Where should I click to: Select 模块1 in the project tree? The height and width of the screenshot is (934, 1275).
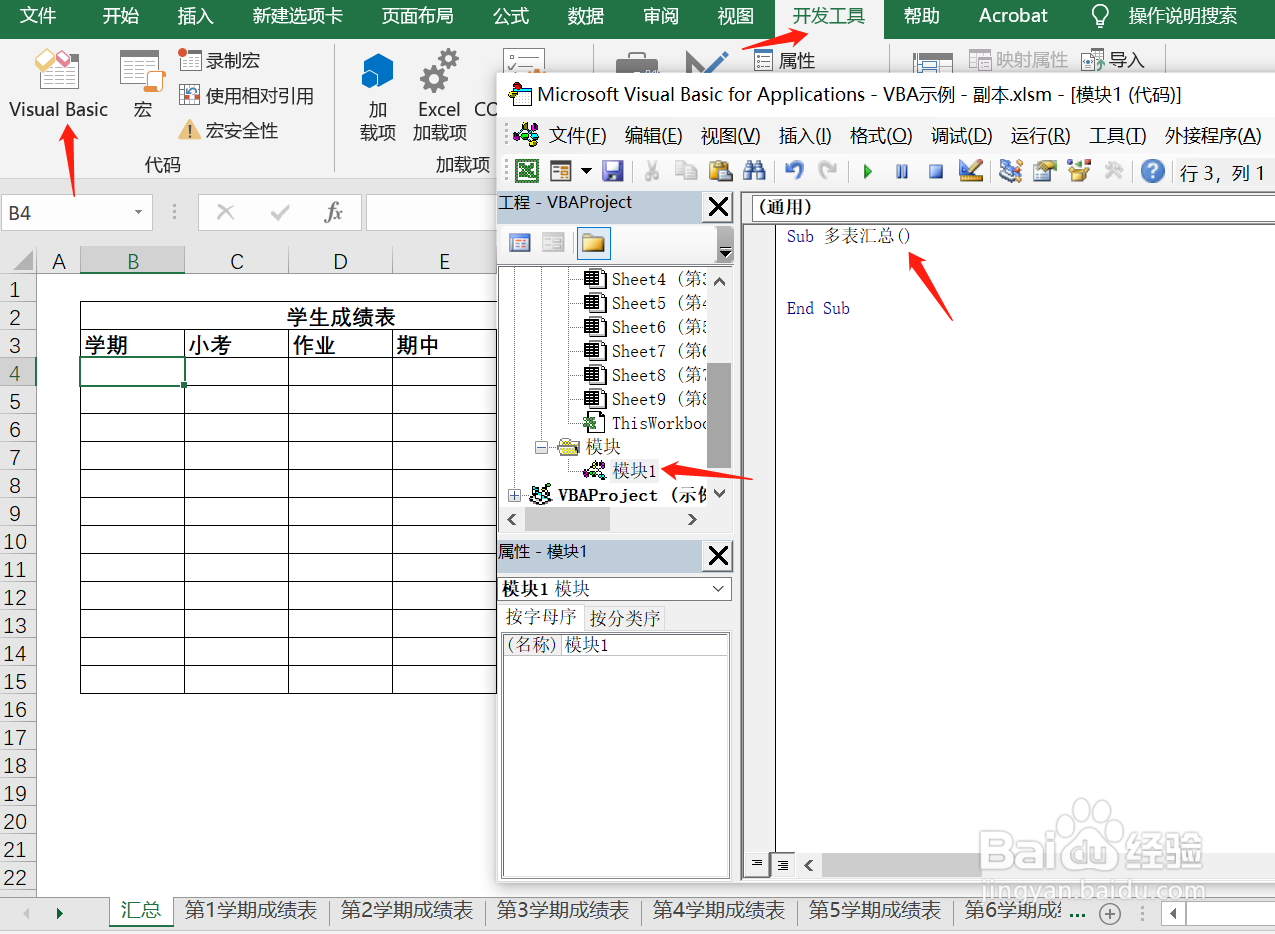click(635, 470)
